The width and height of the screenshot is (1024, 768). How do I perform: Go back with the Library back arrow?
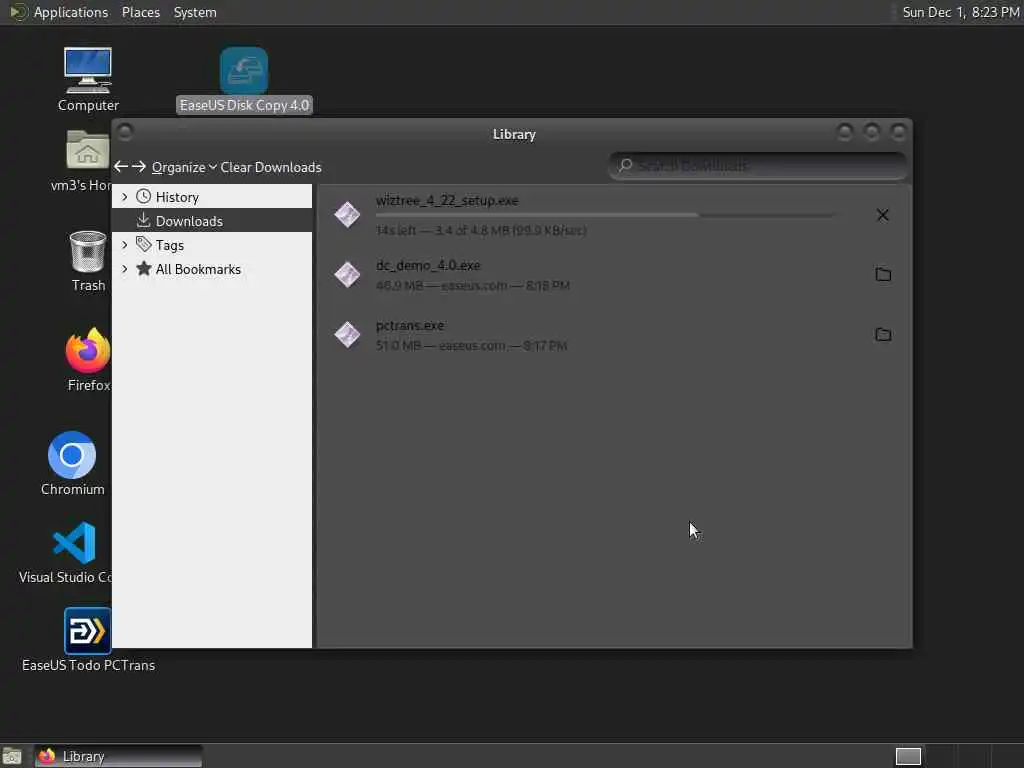121,167
